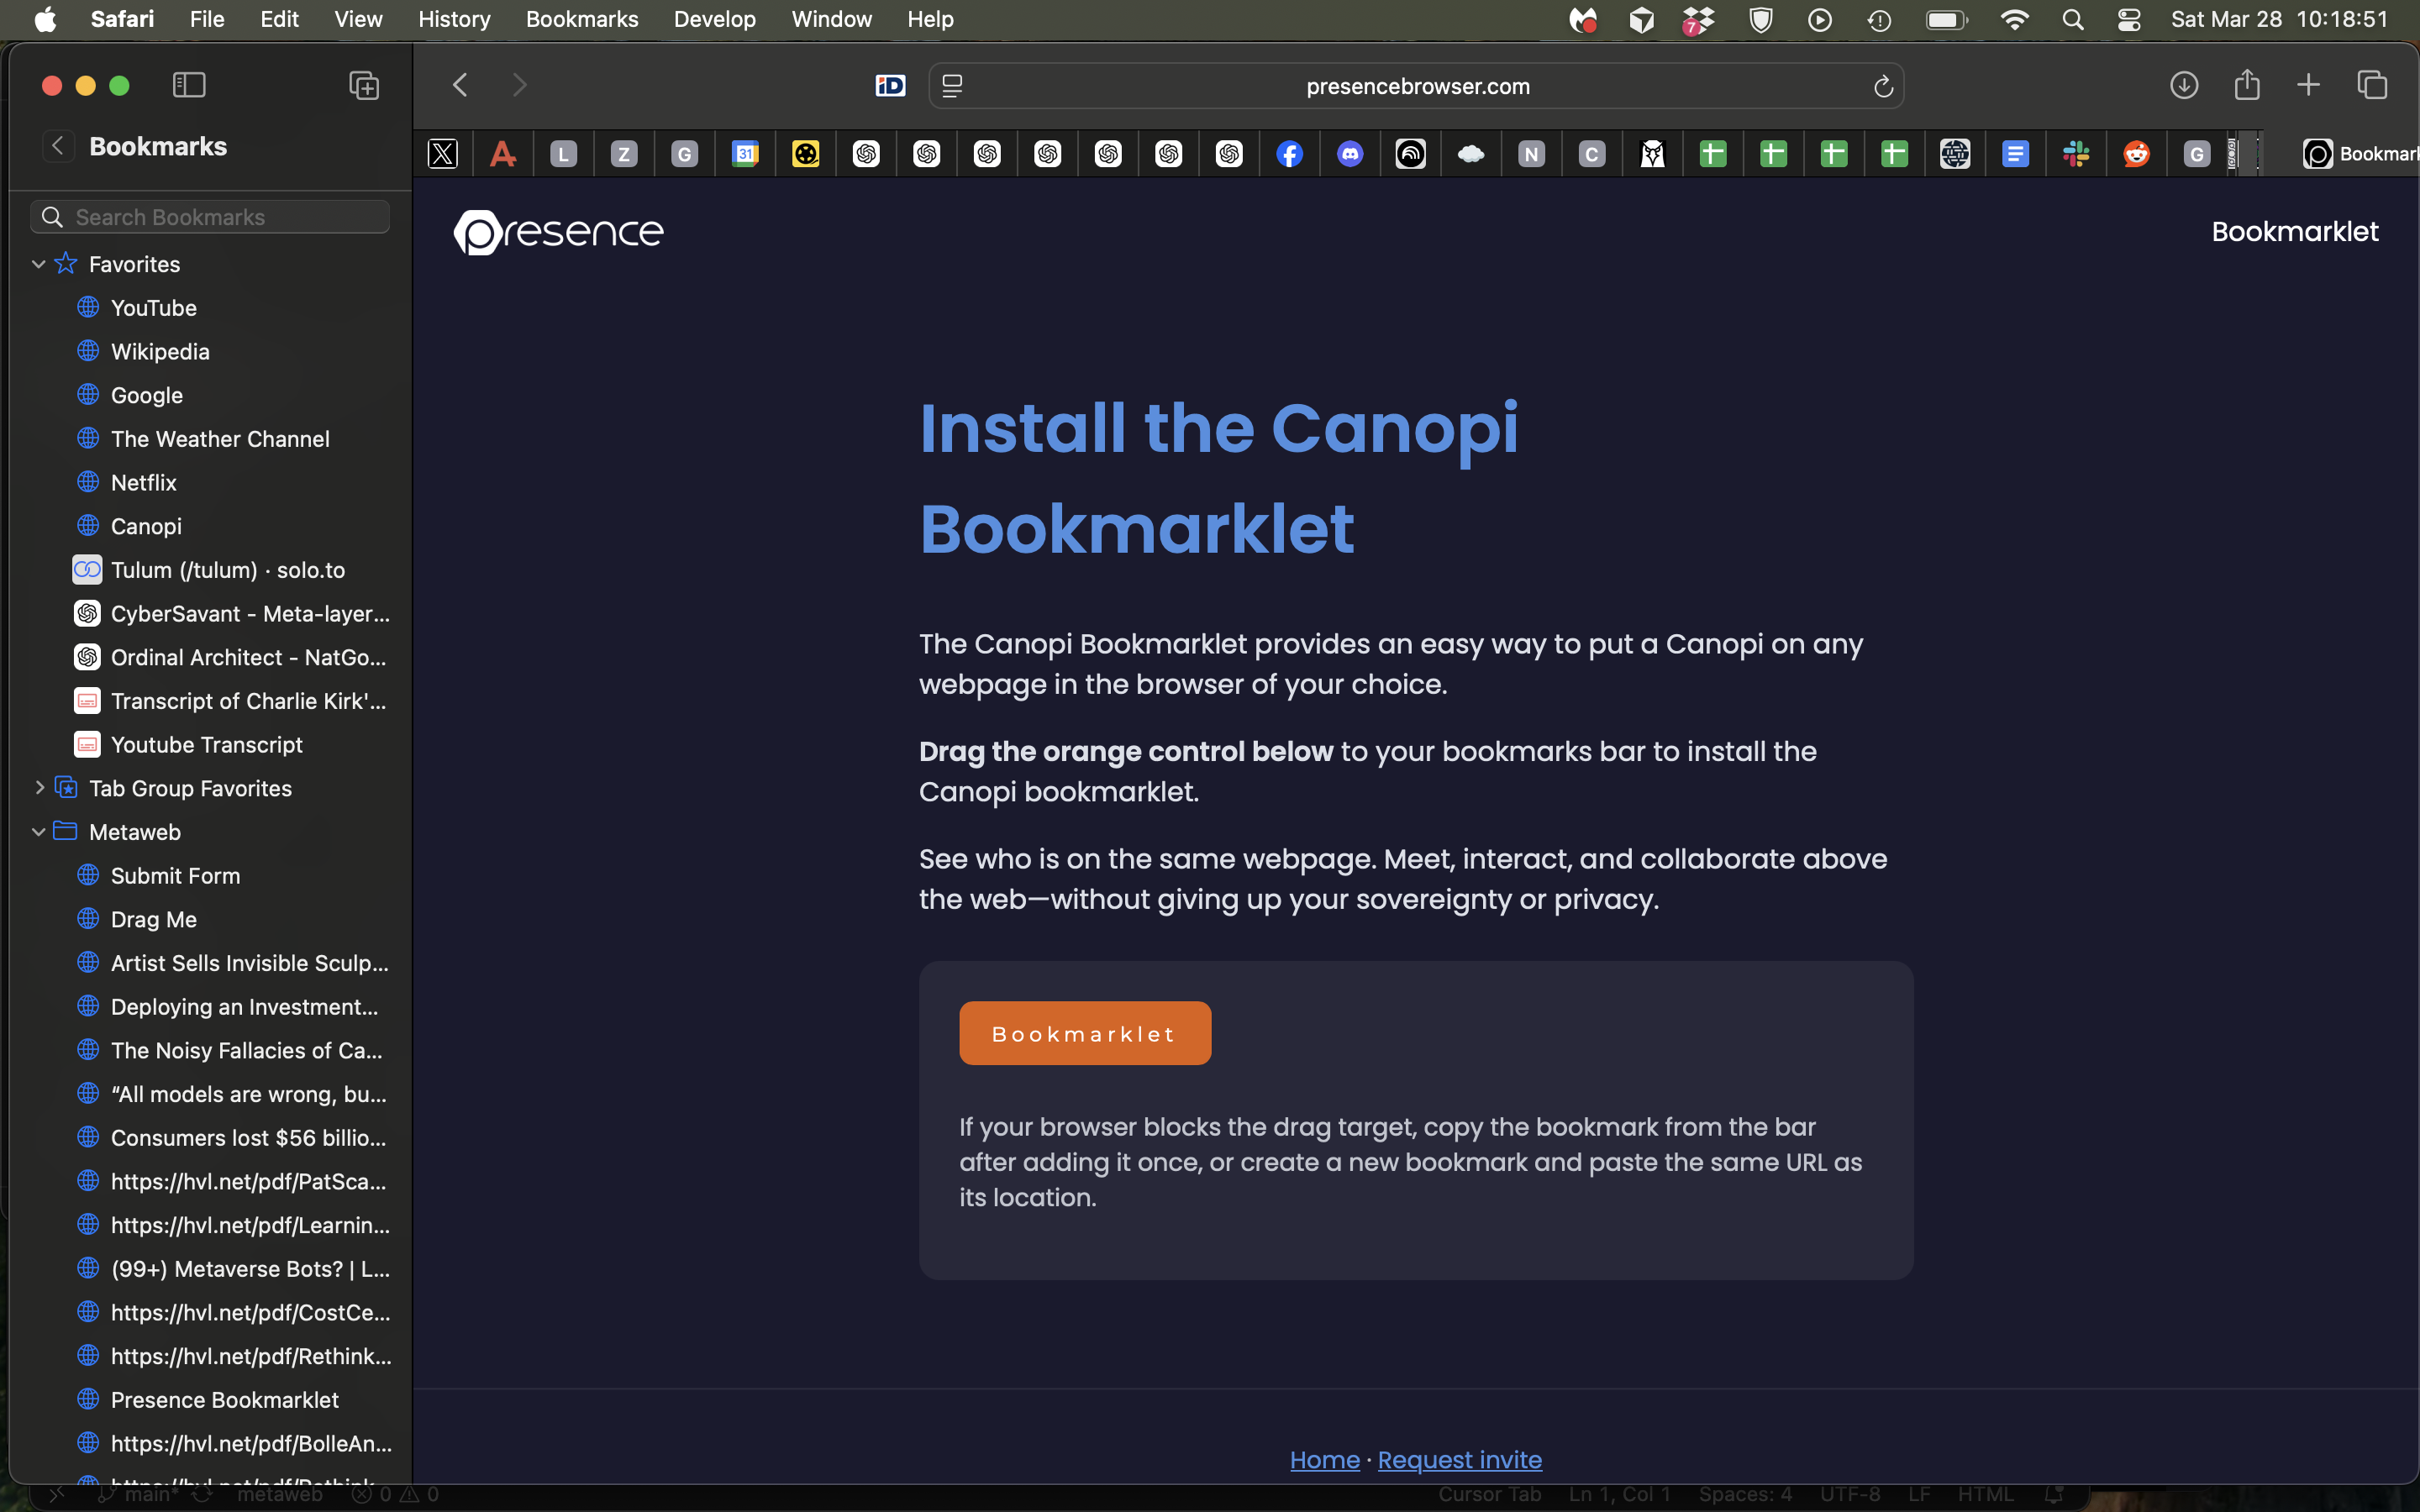Toggle the bookmarks sidebar
This screenshot has width=2420, height=1512.
189,85
